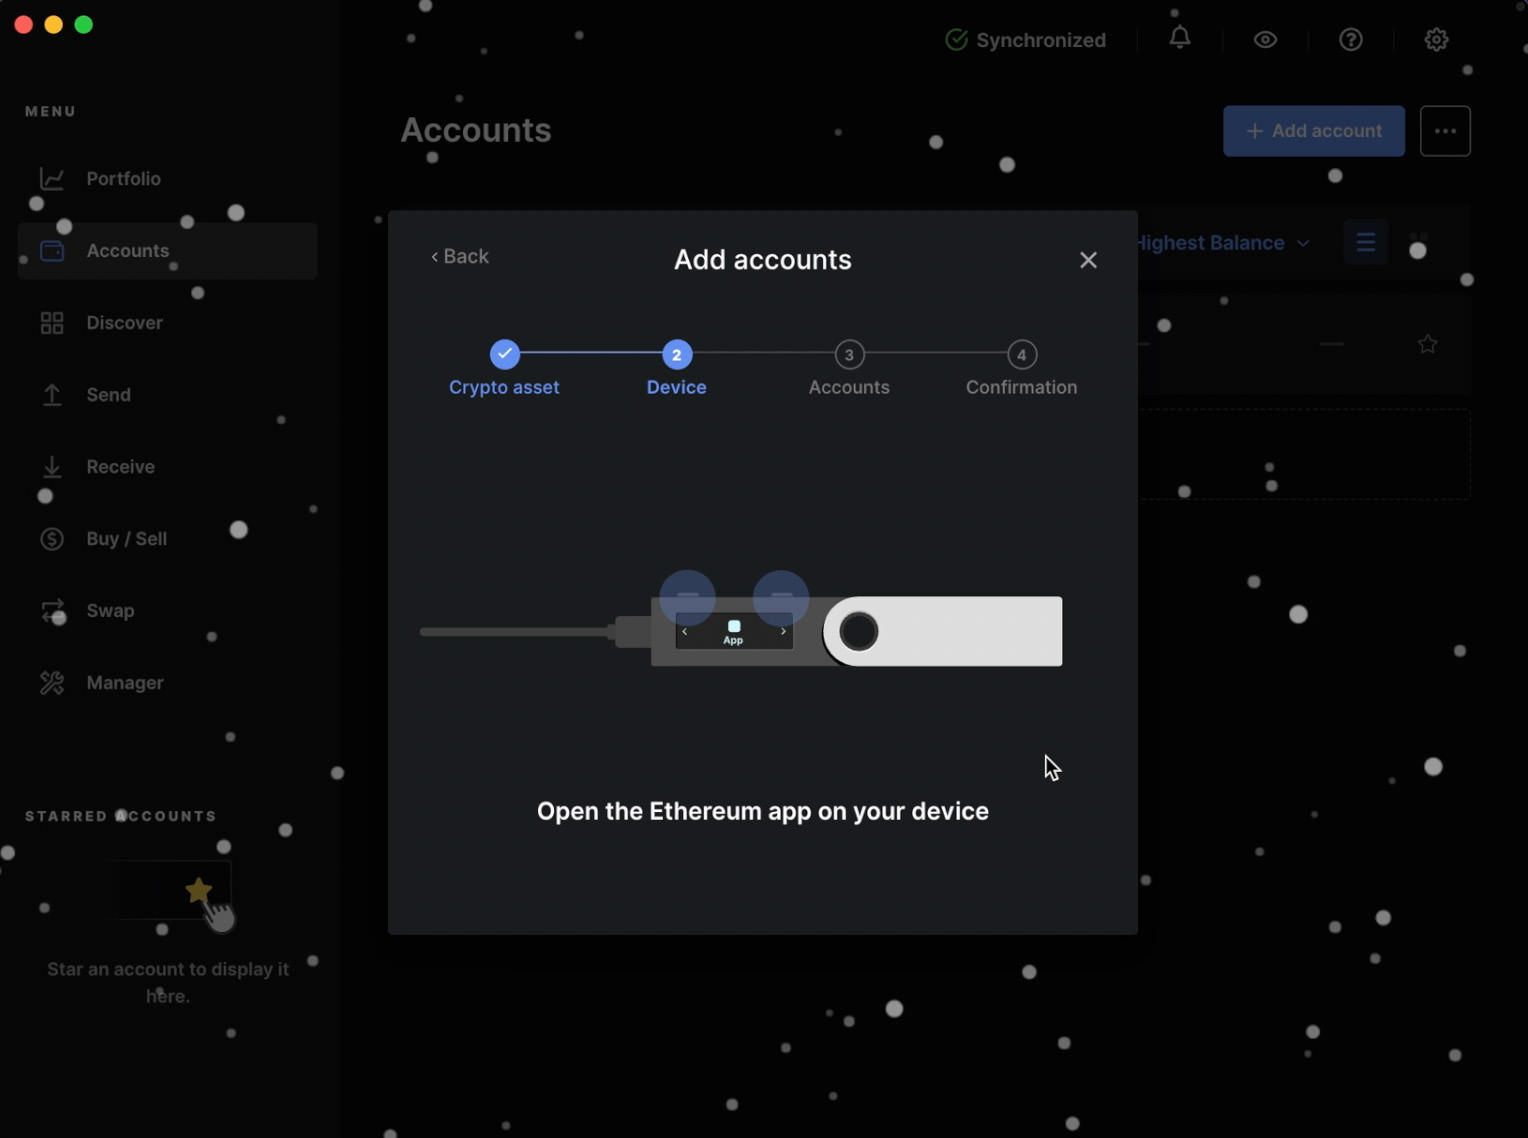Image resolution: width=1528 pixels, height=1138 pixels.
Task: Click the green macOS zoom window button
Action: click(84, 24)
